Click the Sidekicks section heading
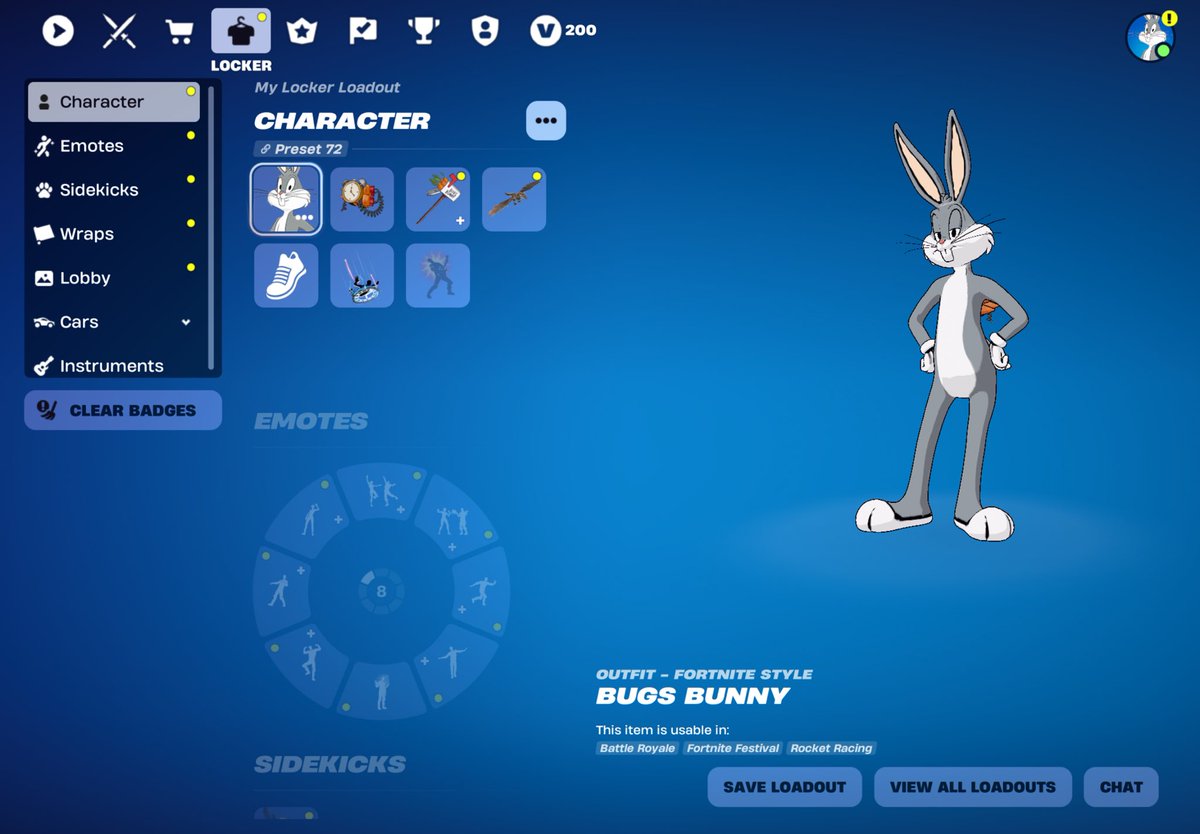The height and width of the screenshot is (834, 1200). click(x=330, y=764)
